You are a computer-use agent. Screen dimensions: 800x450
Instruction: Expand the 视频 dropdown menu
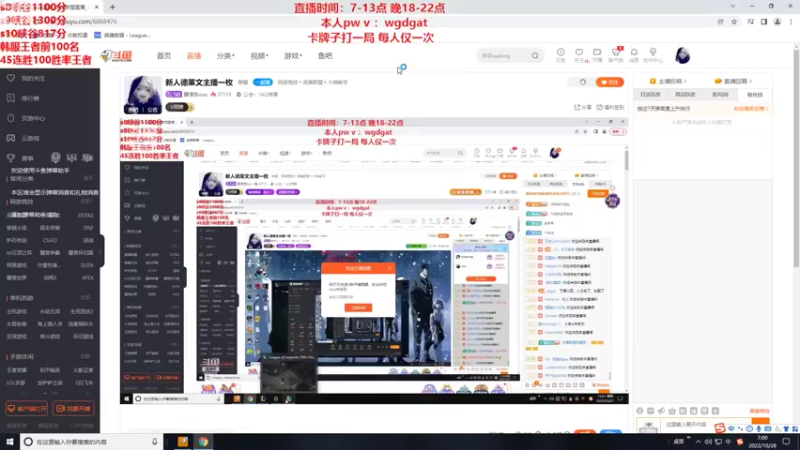tap(259, 56)
